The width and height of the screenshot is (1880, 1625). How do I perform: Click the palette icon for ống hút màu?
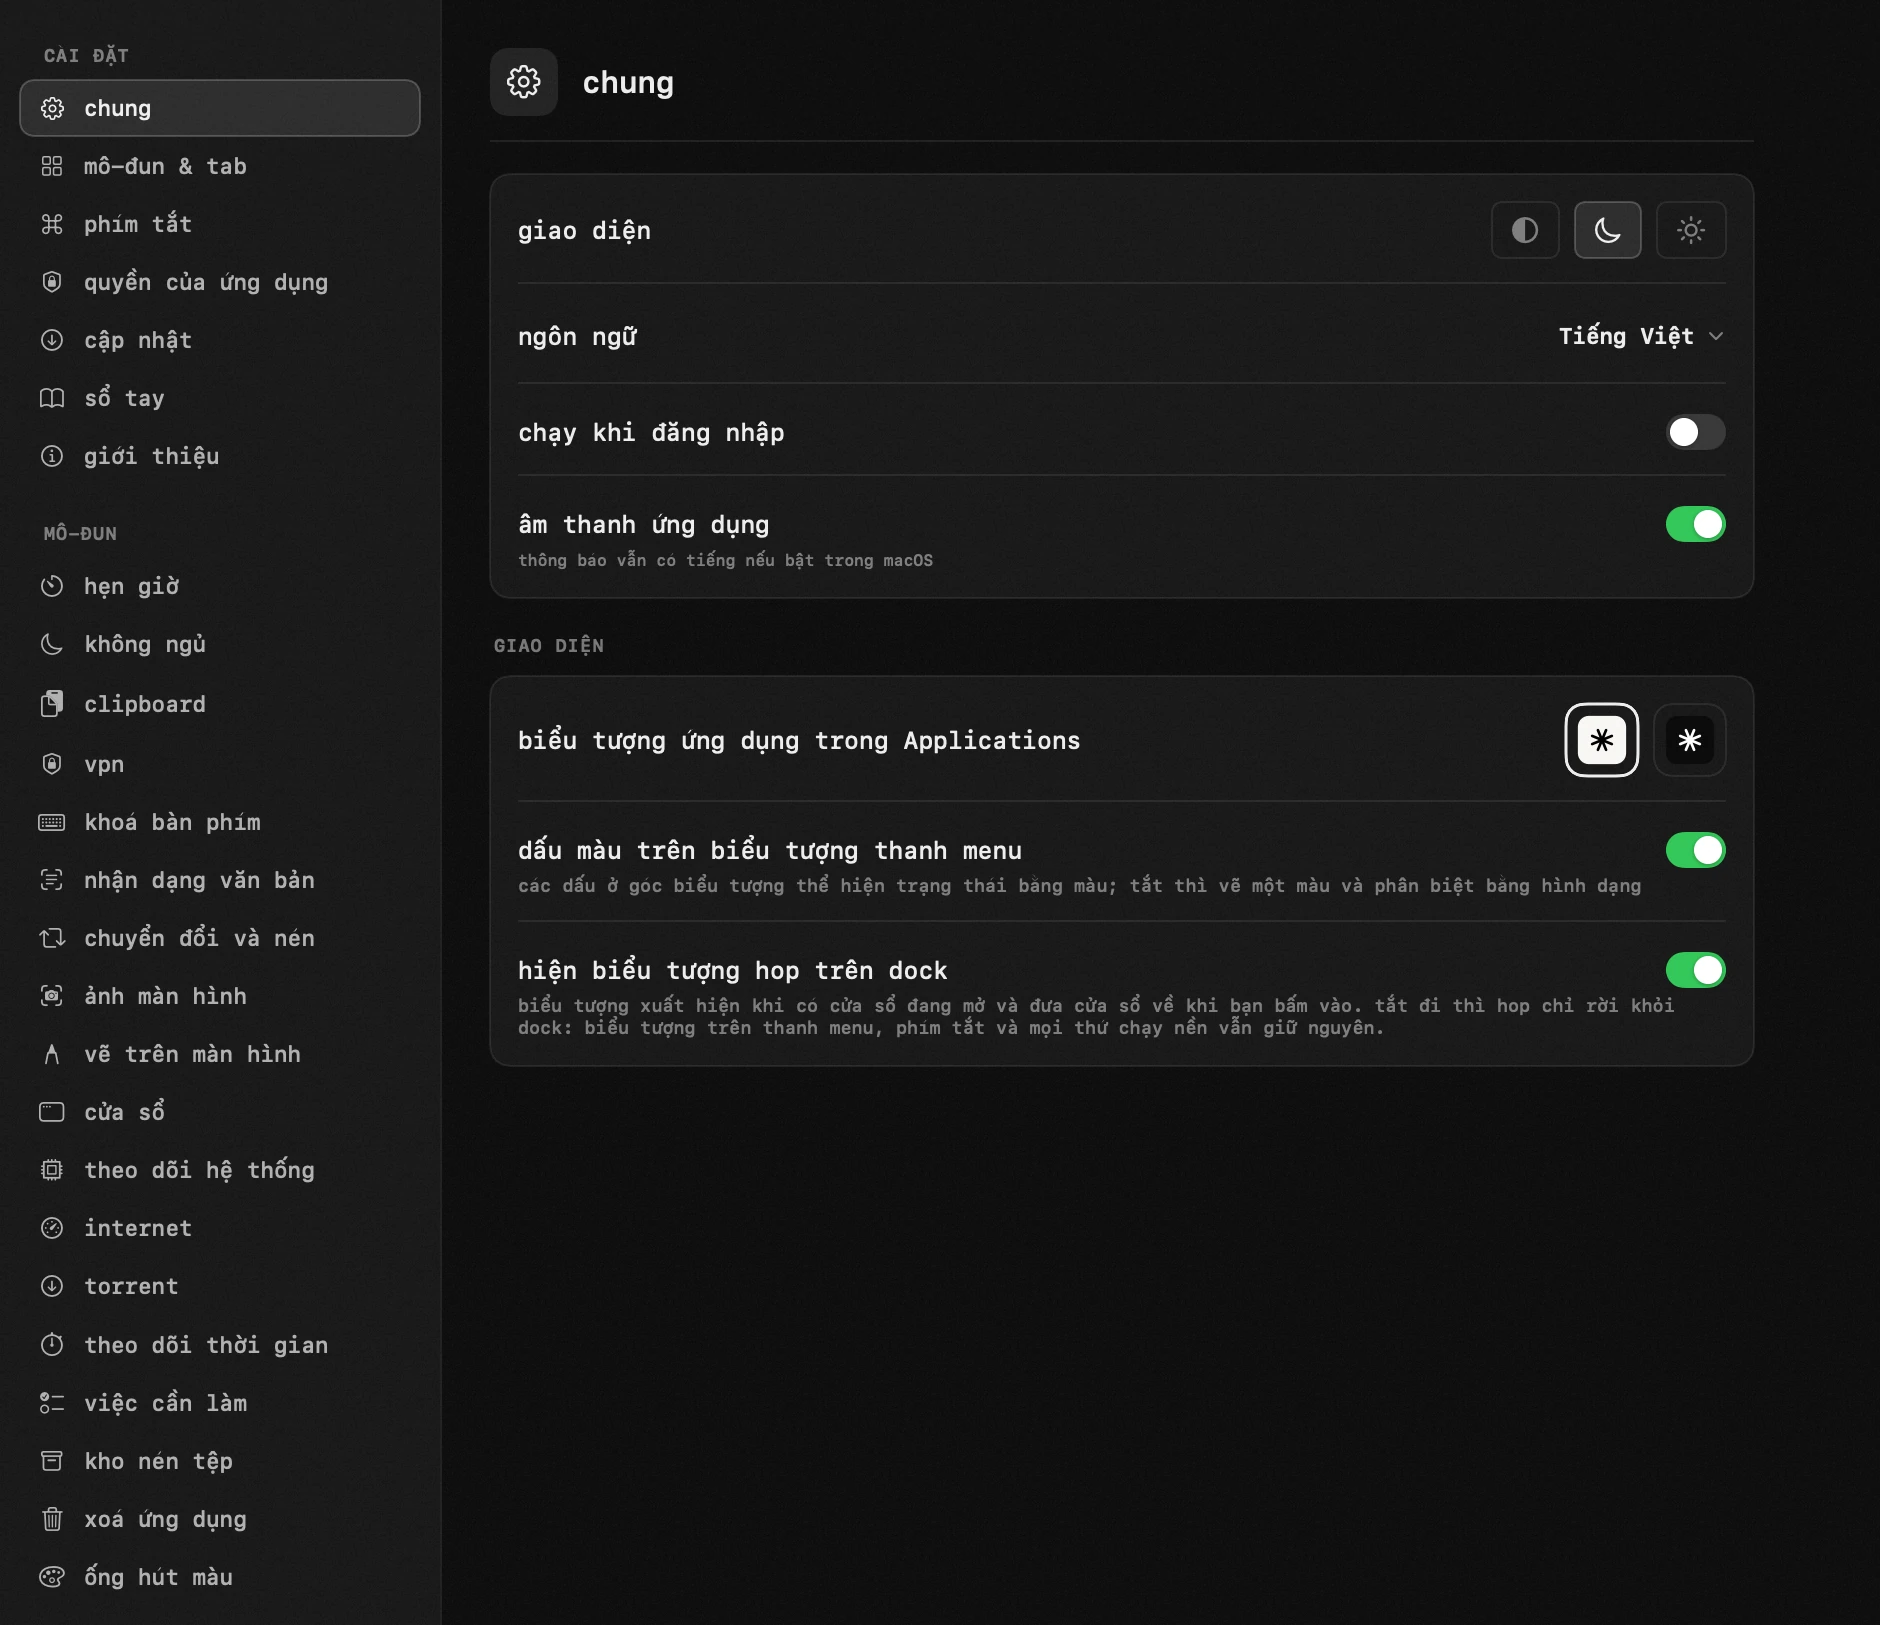point(52,1577)
